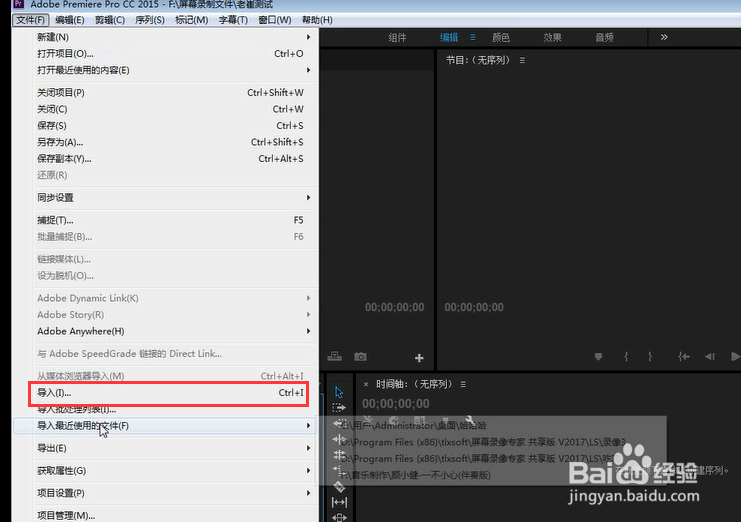Expand the 项目设置(P) submenu

coord(308,493)
